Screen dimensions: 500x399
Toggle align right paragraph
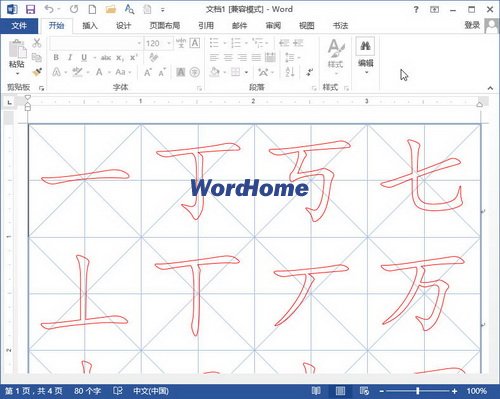pyautogui.click(x=242, y=57)
